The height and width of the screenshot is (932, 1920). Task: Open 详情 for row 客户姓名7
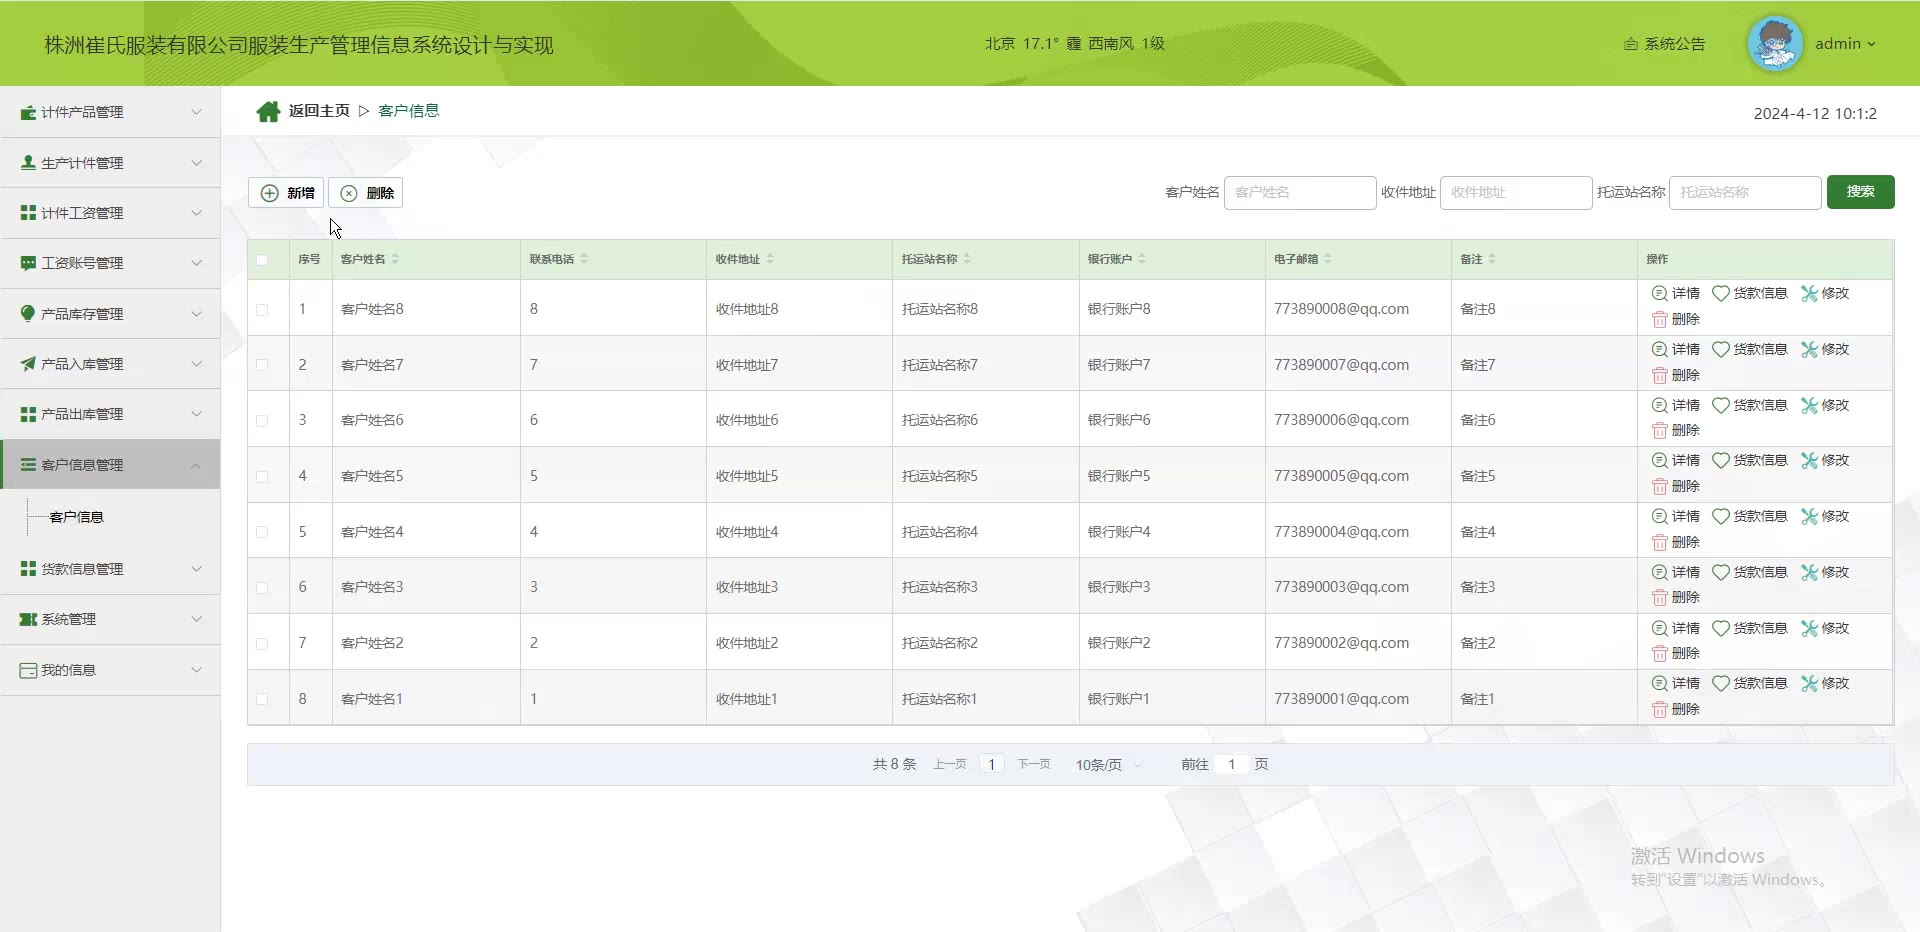(x=1675, y=349)
